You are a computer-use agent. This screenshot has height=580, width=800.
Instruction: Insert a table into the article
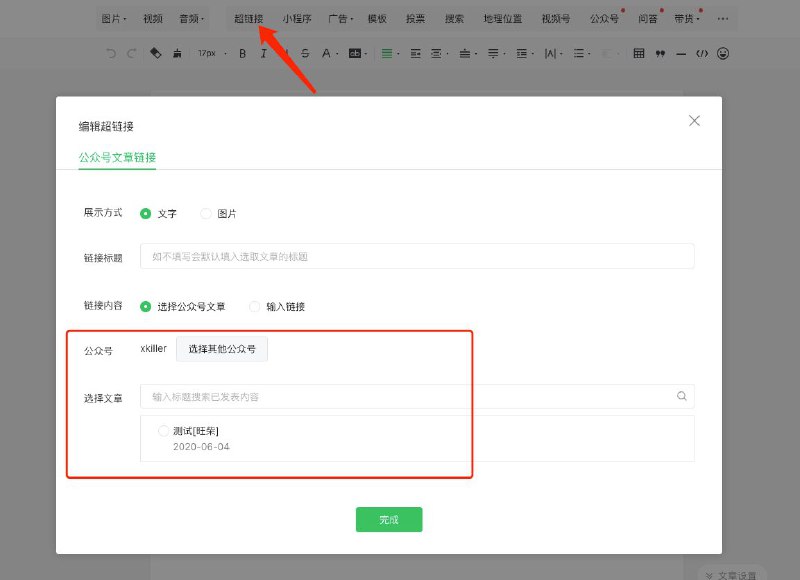point(637,53)
